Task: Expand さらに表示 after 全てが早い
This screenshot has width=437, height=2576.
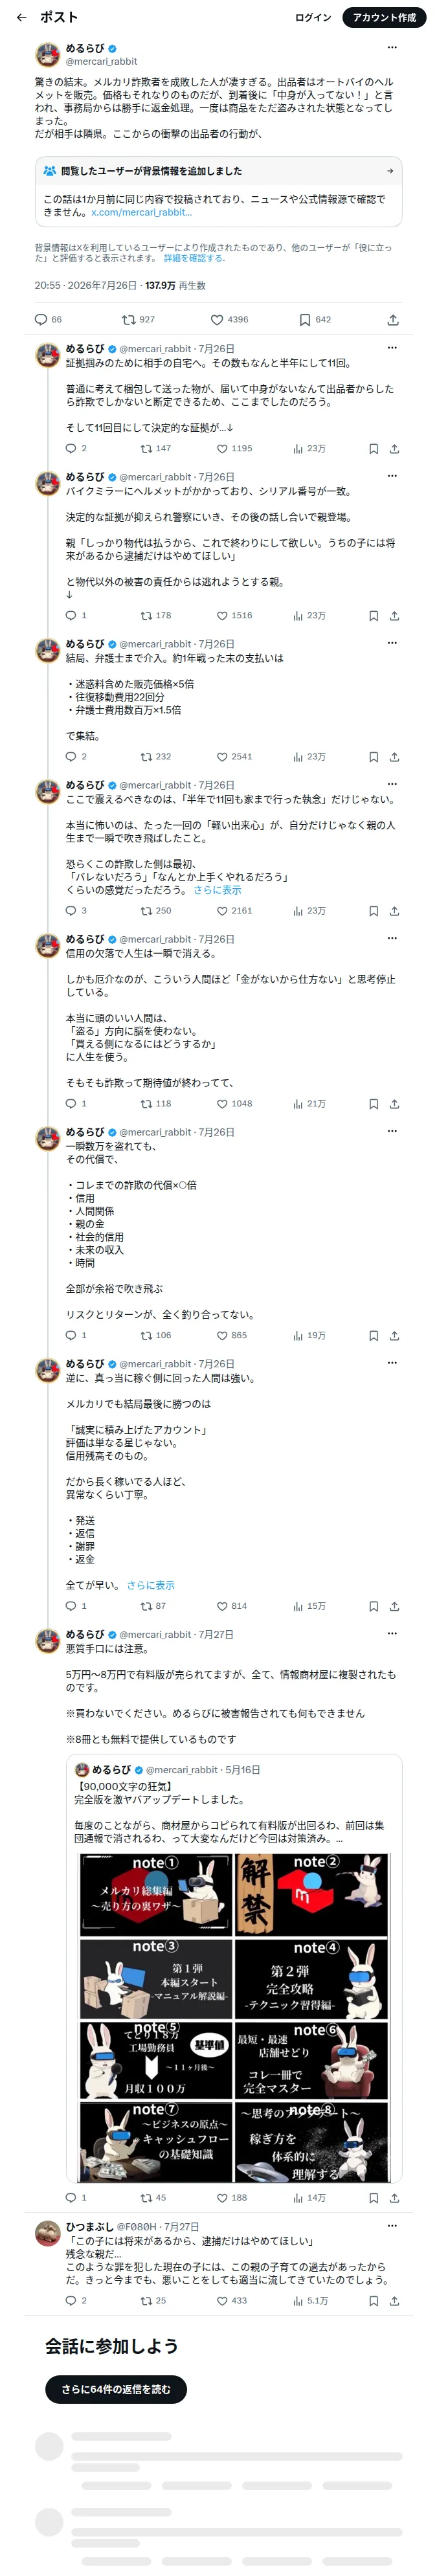Action: pyautogui.click(x=150, y=1585)
